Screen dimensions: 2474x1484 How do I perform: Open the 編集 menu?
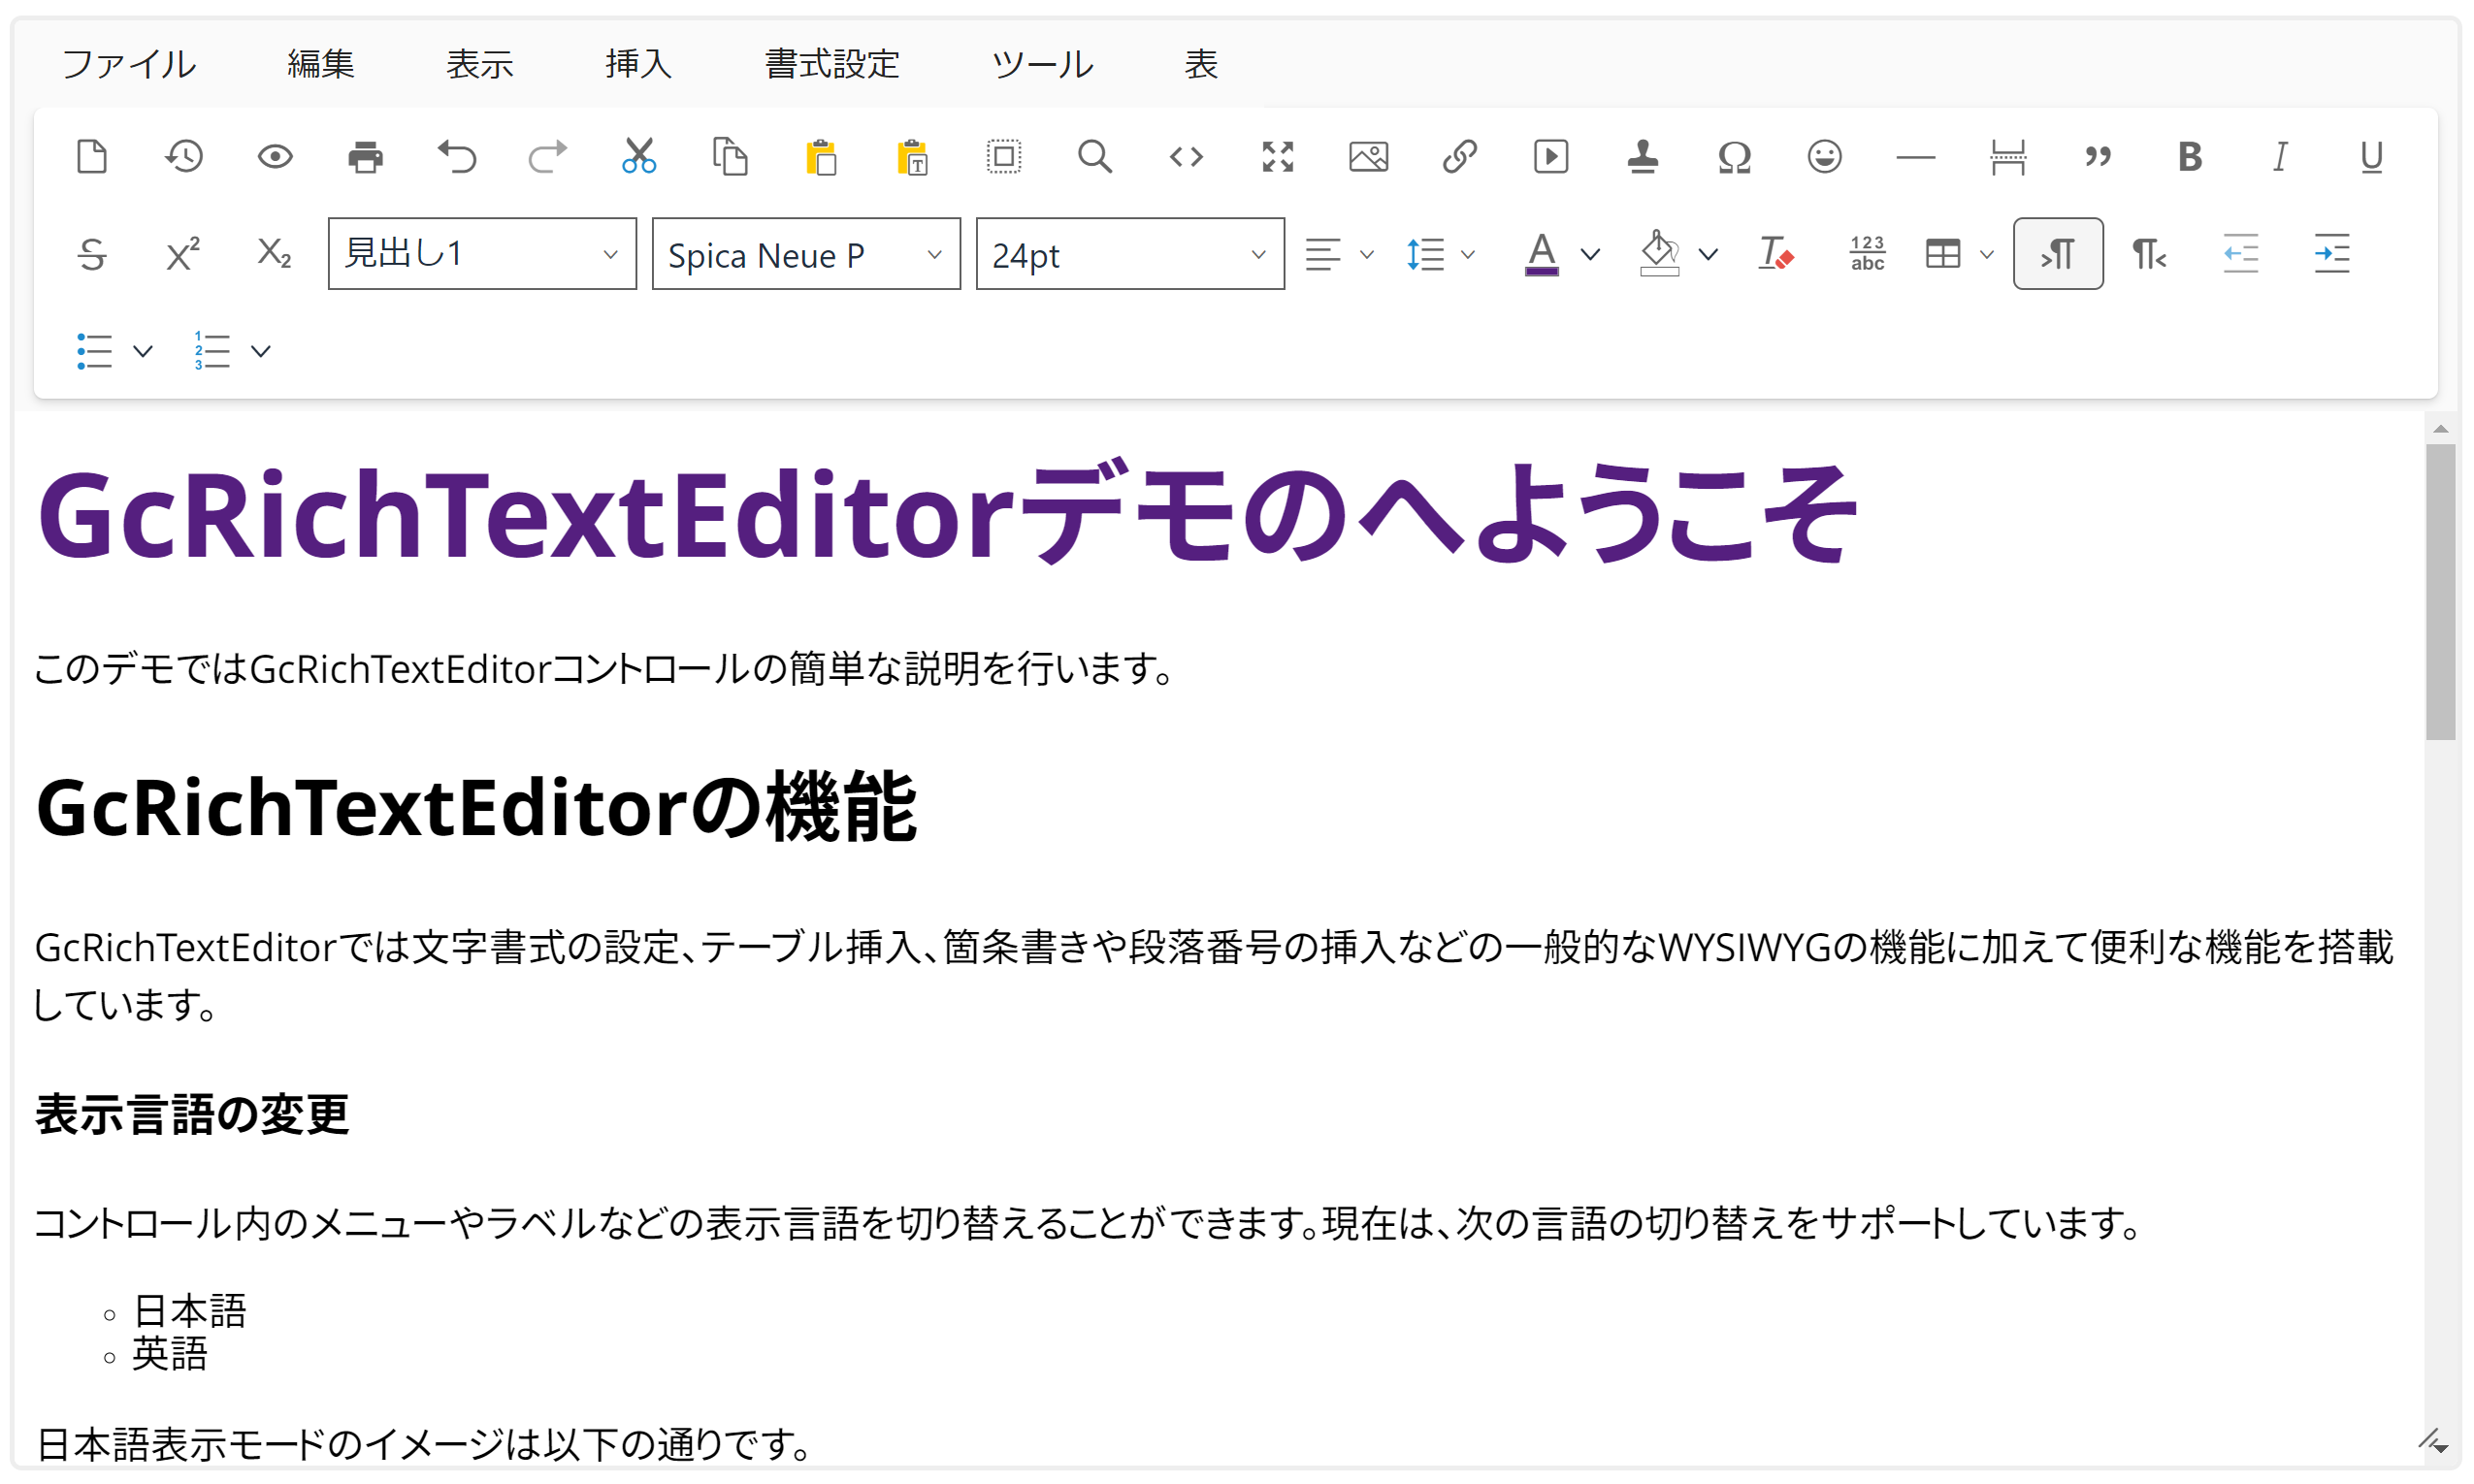point(321,64)
